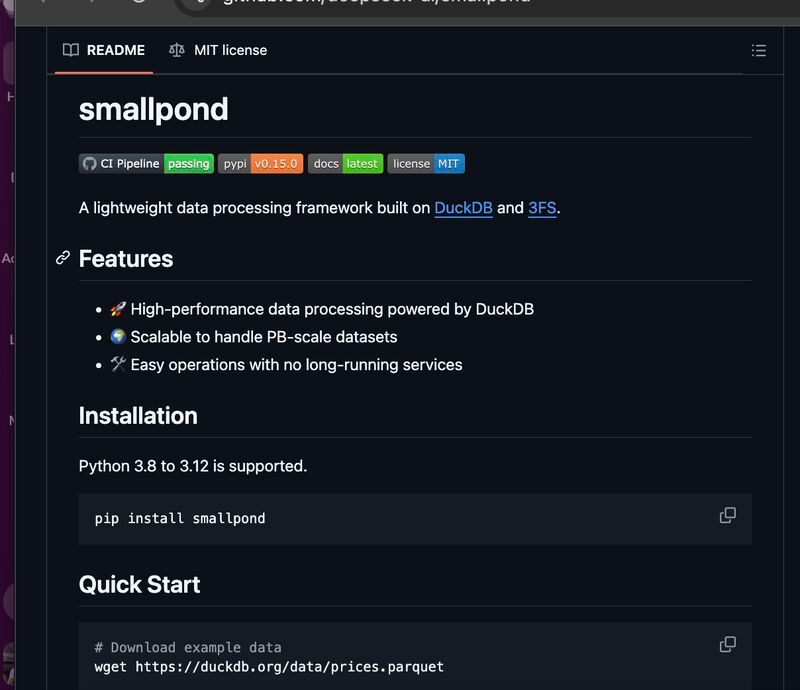The height and width of the screenshot is (690, 800).
Task: Copy the Features heading anchor link
Action: pyautogui.click(x=63, y=258)
